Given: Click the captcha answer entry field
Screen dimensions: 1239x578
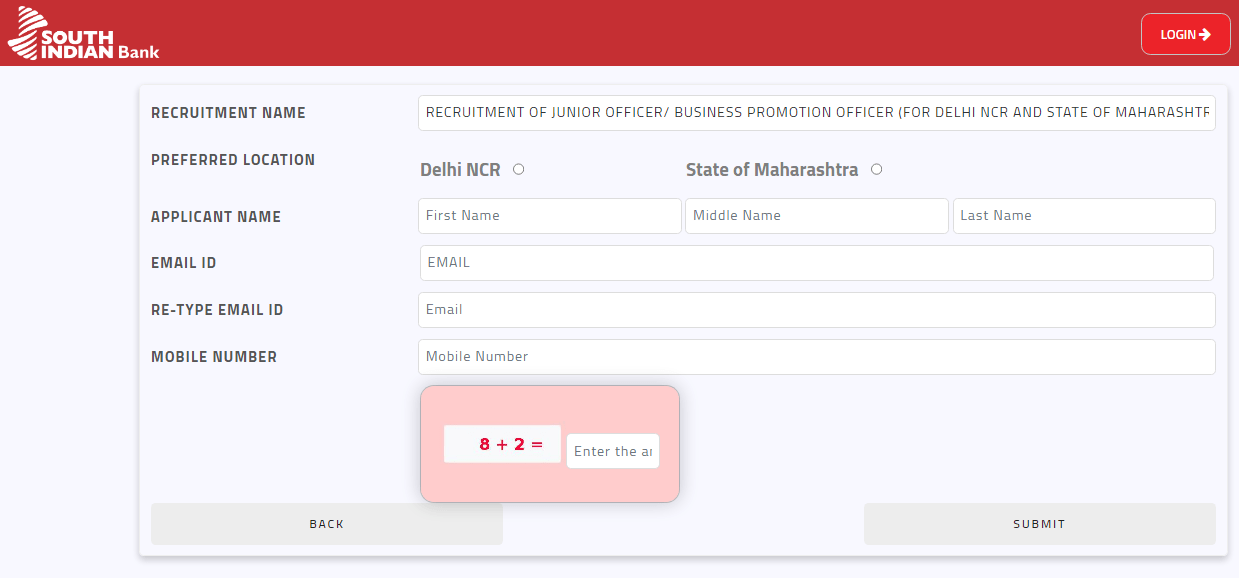Looking at the screenshot, I should [612, 451].
